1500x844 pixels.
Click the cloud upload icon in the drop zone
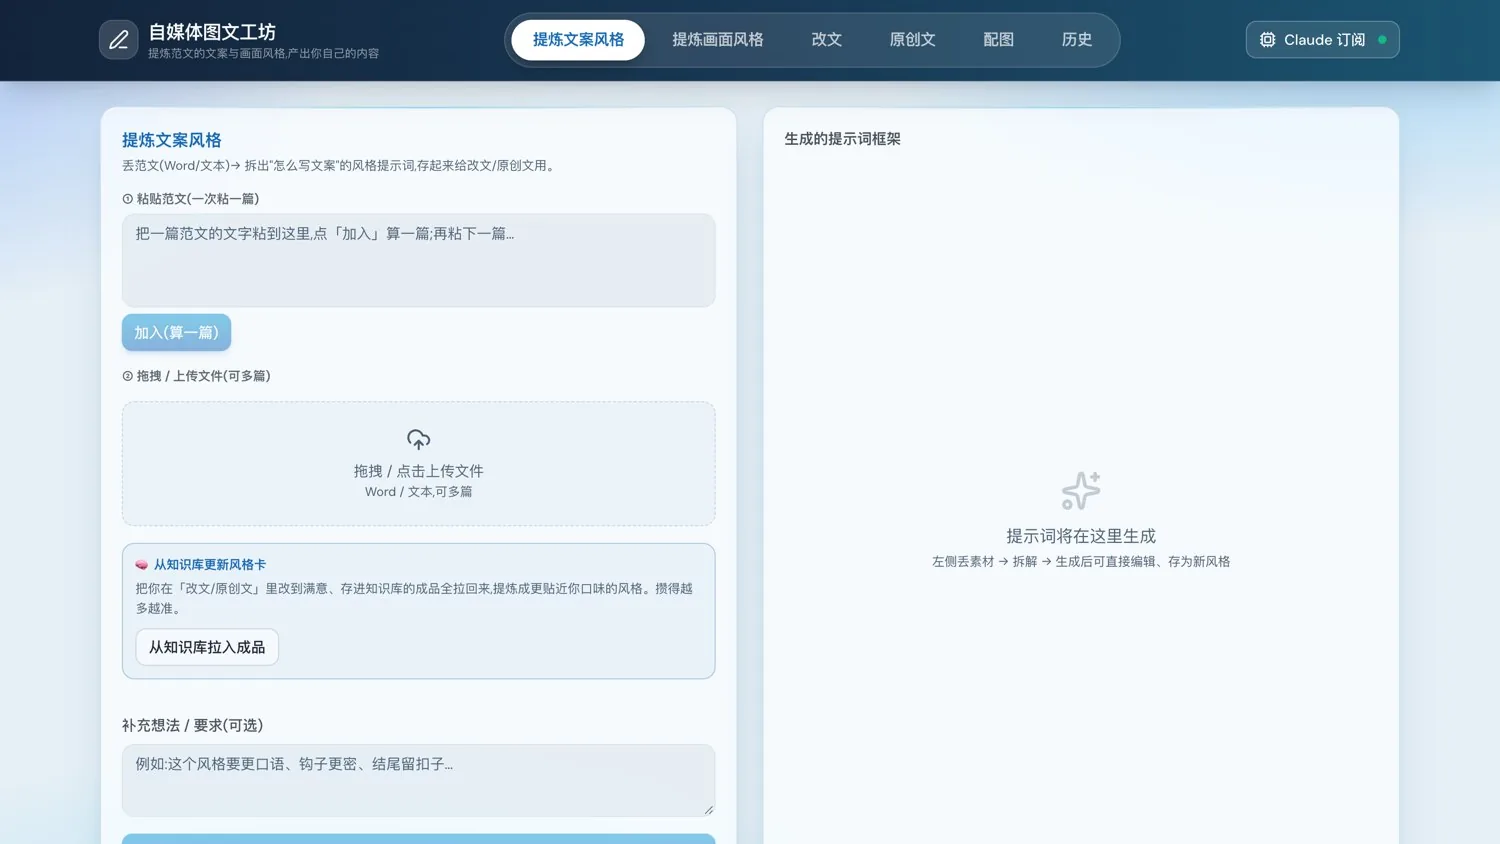point(419,439)
